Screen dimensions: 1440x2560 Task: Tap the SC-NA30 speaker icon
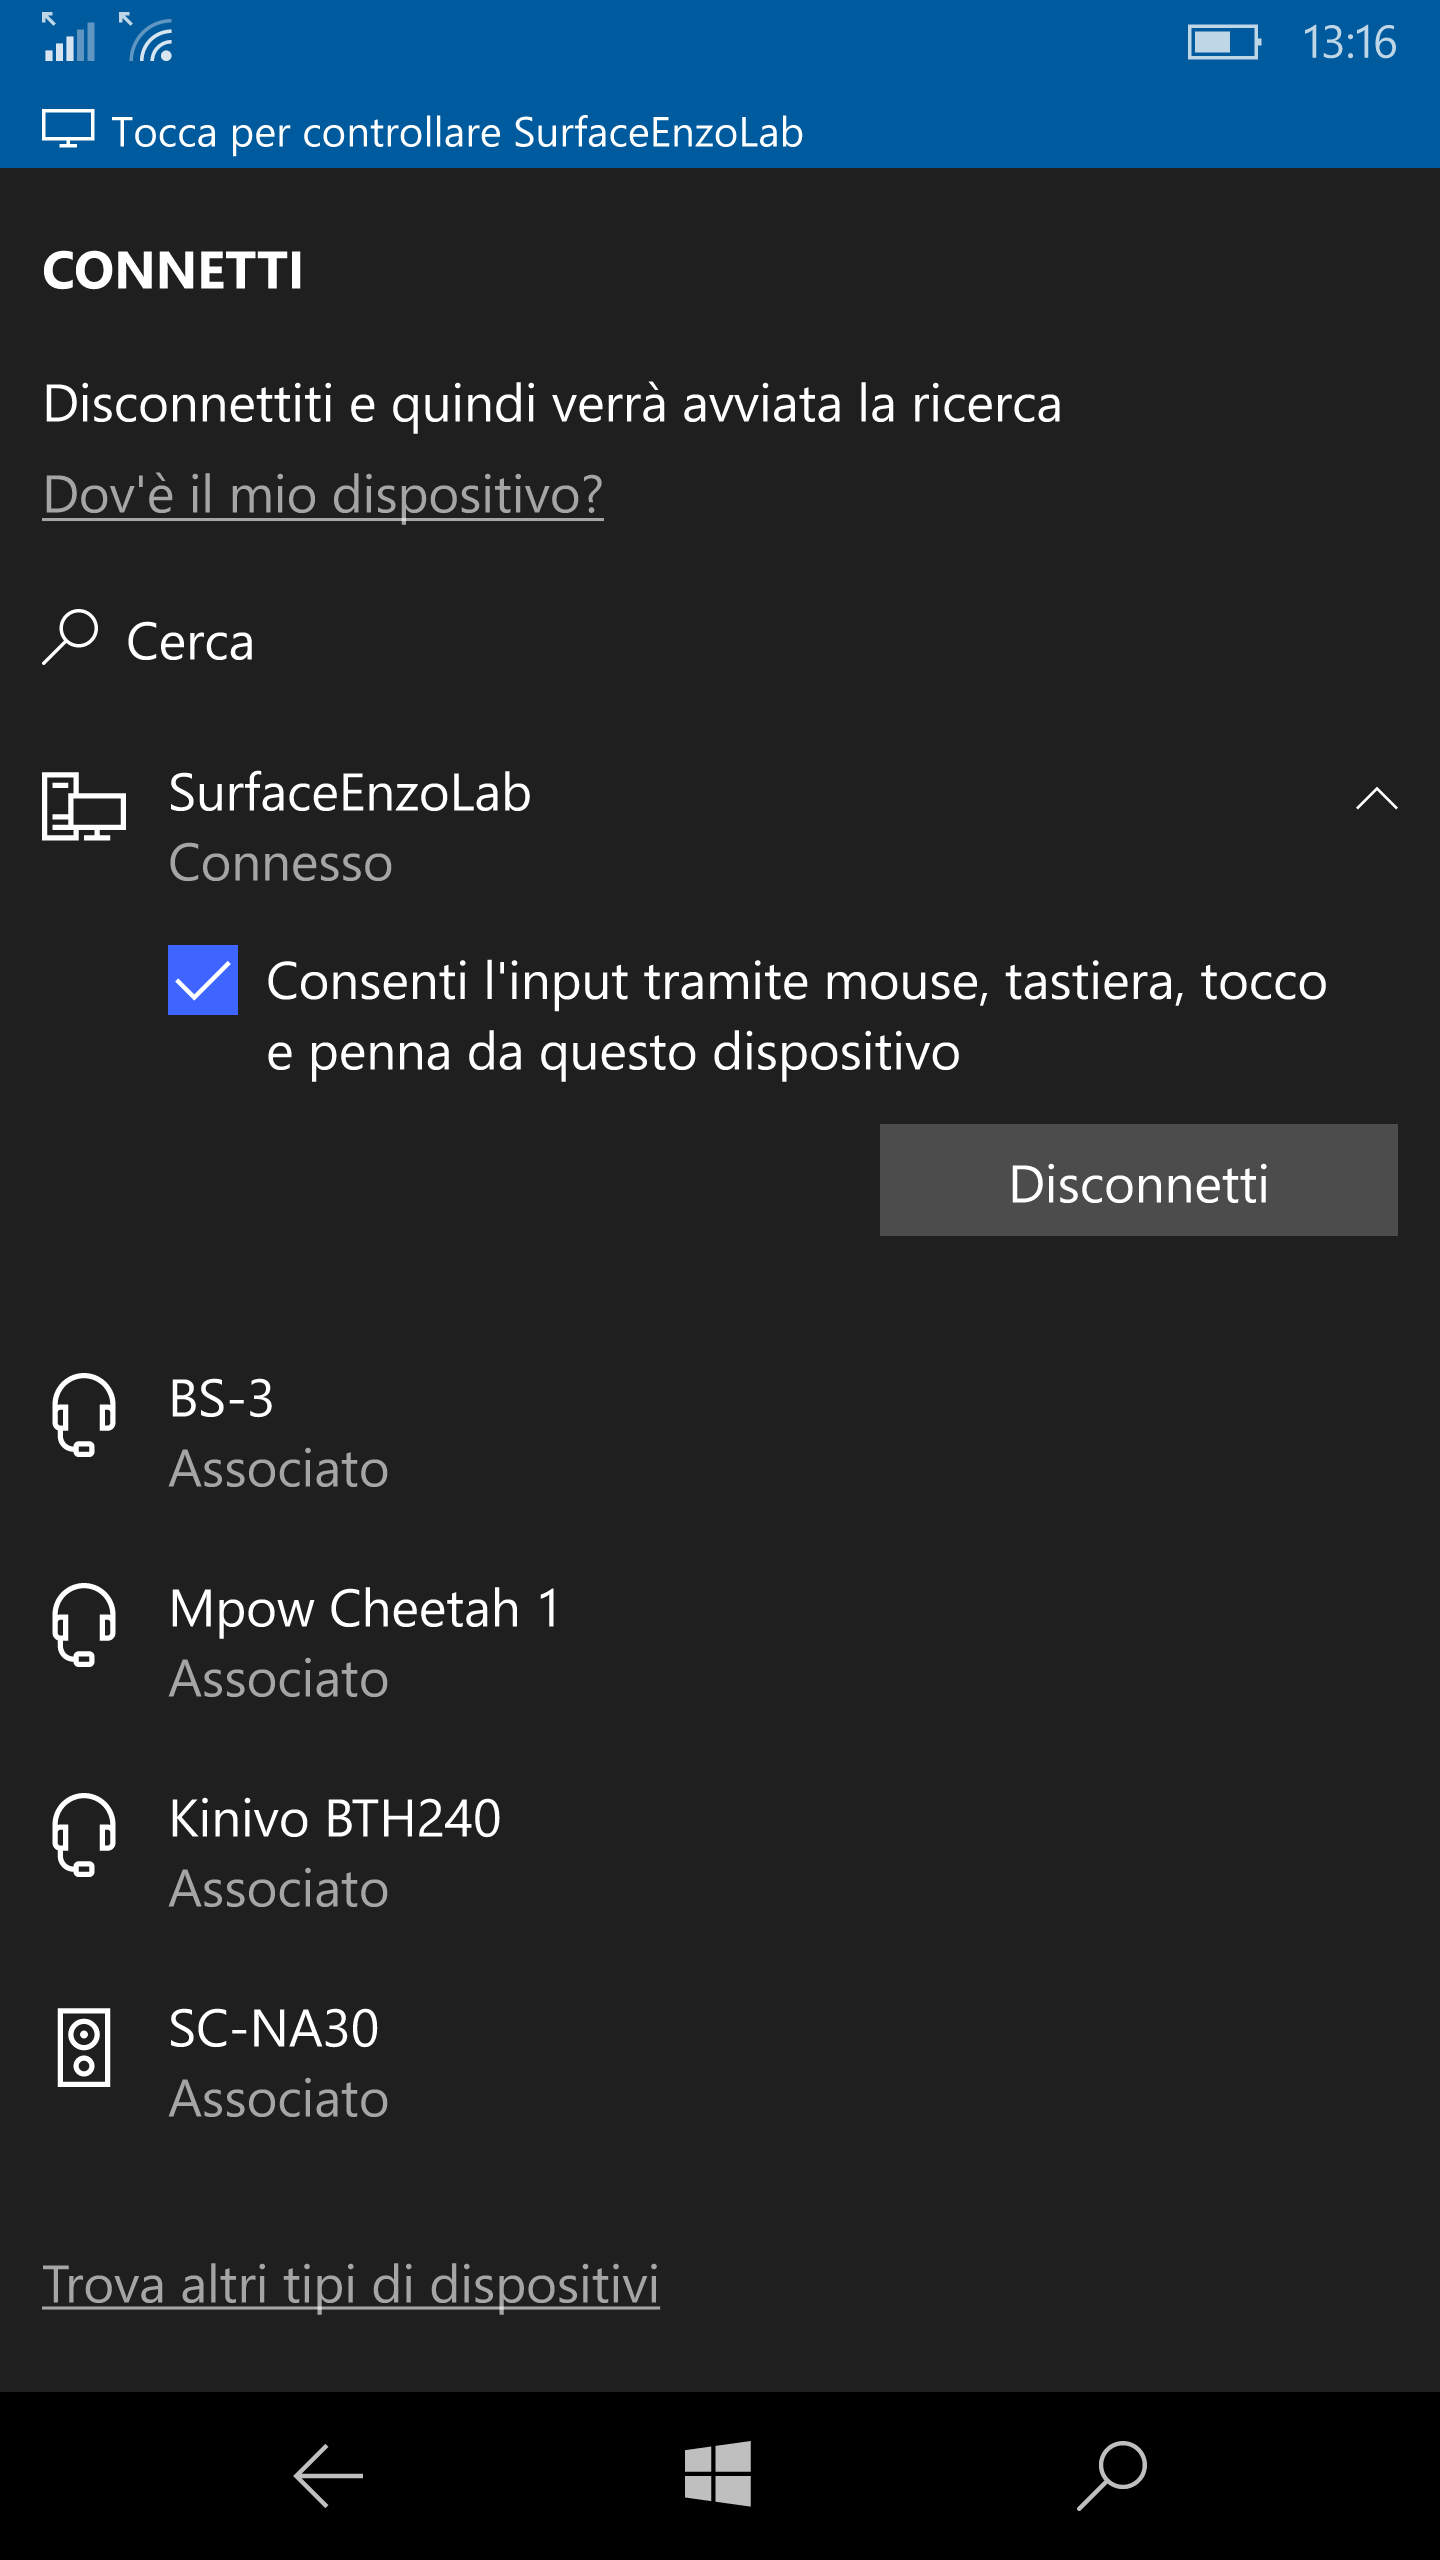[x=84, y=2046]
